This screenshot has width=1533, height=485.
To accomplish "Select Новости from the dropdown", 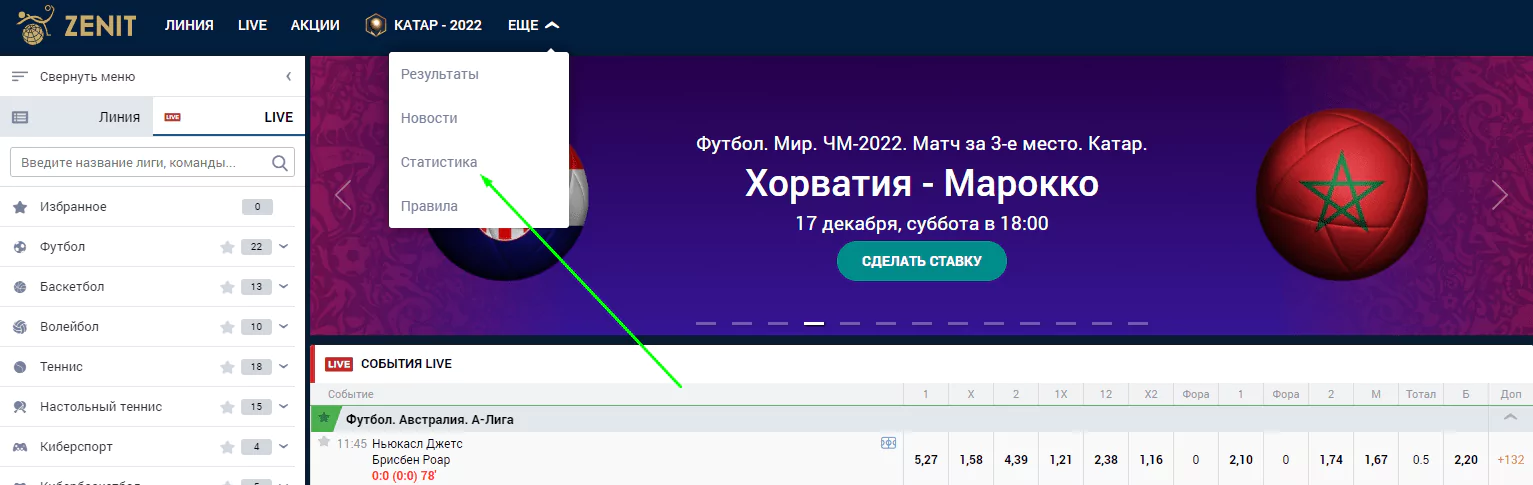I will coord(429,118).
